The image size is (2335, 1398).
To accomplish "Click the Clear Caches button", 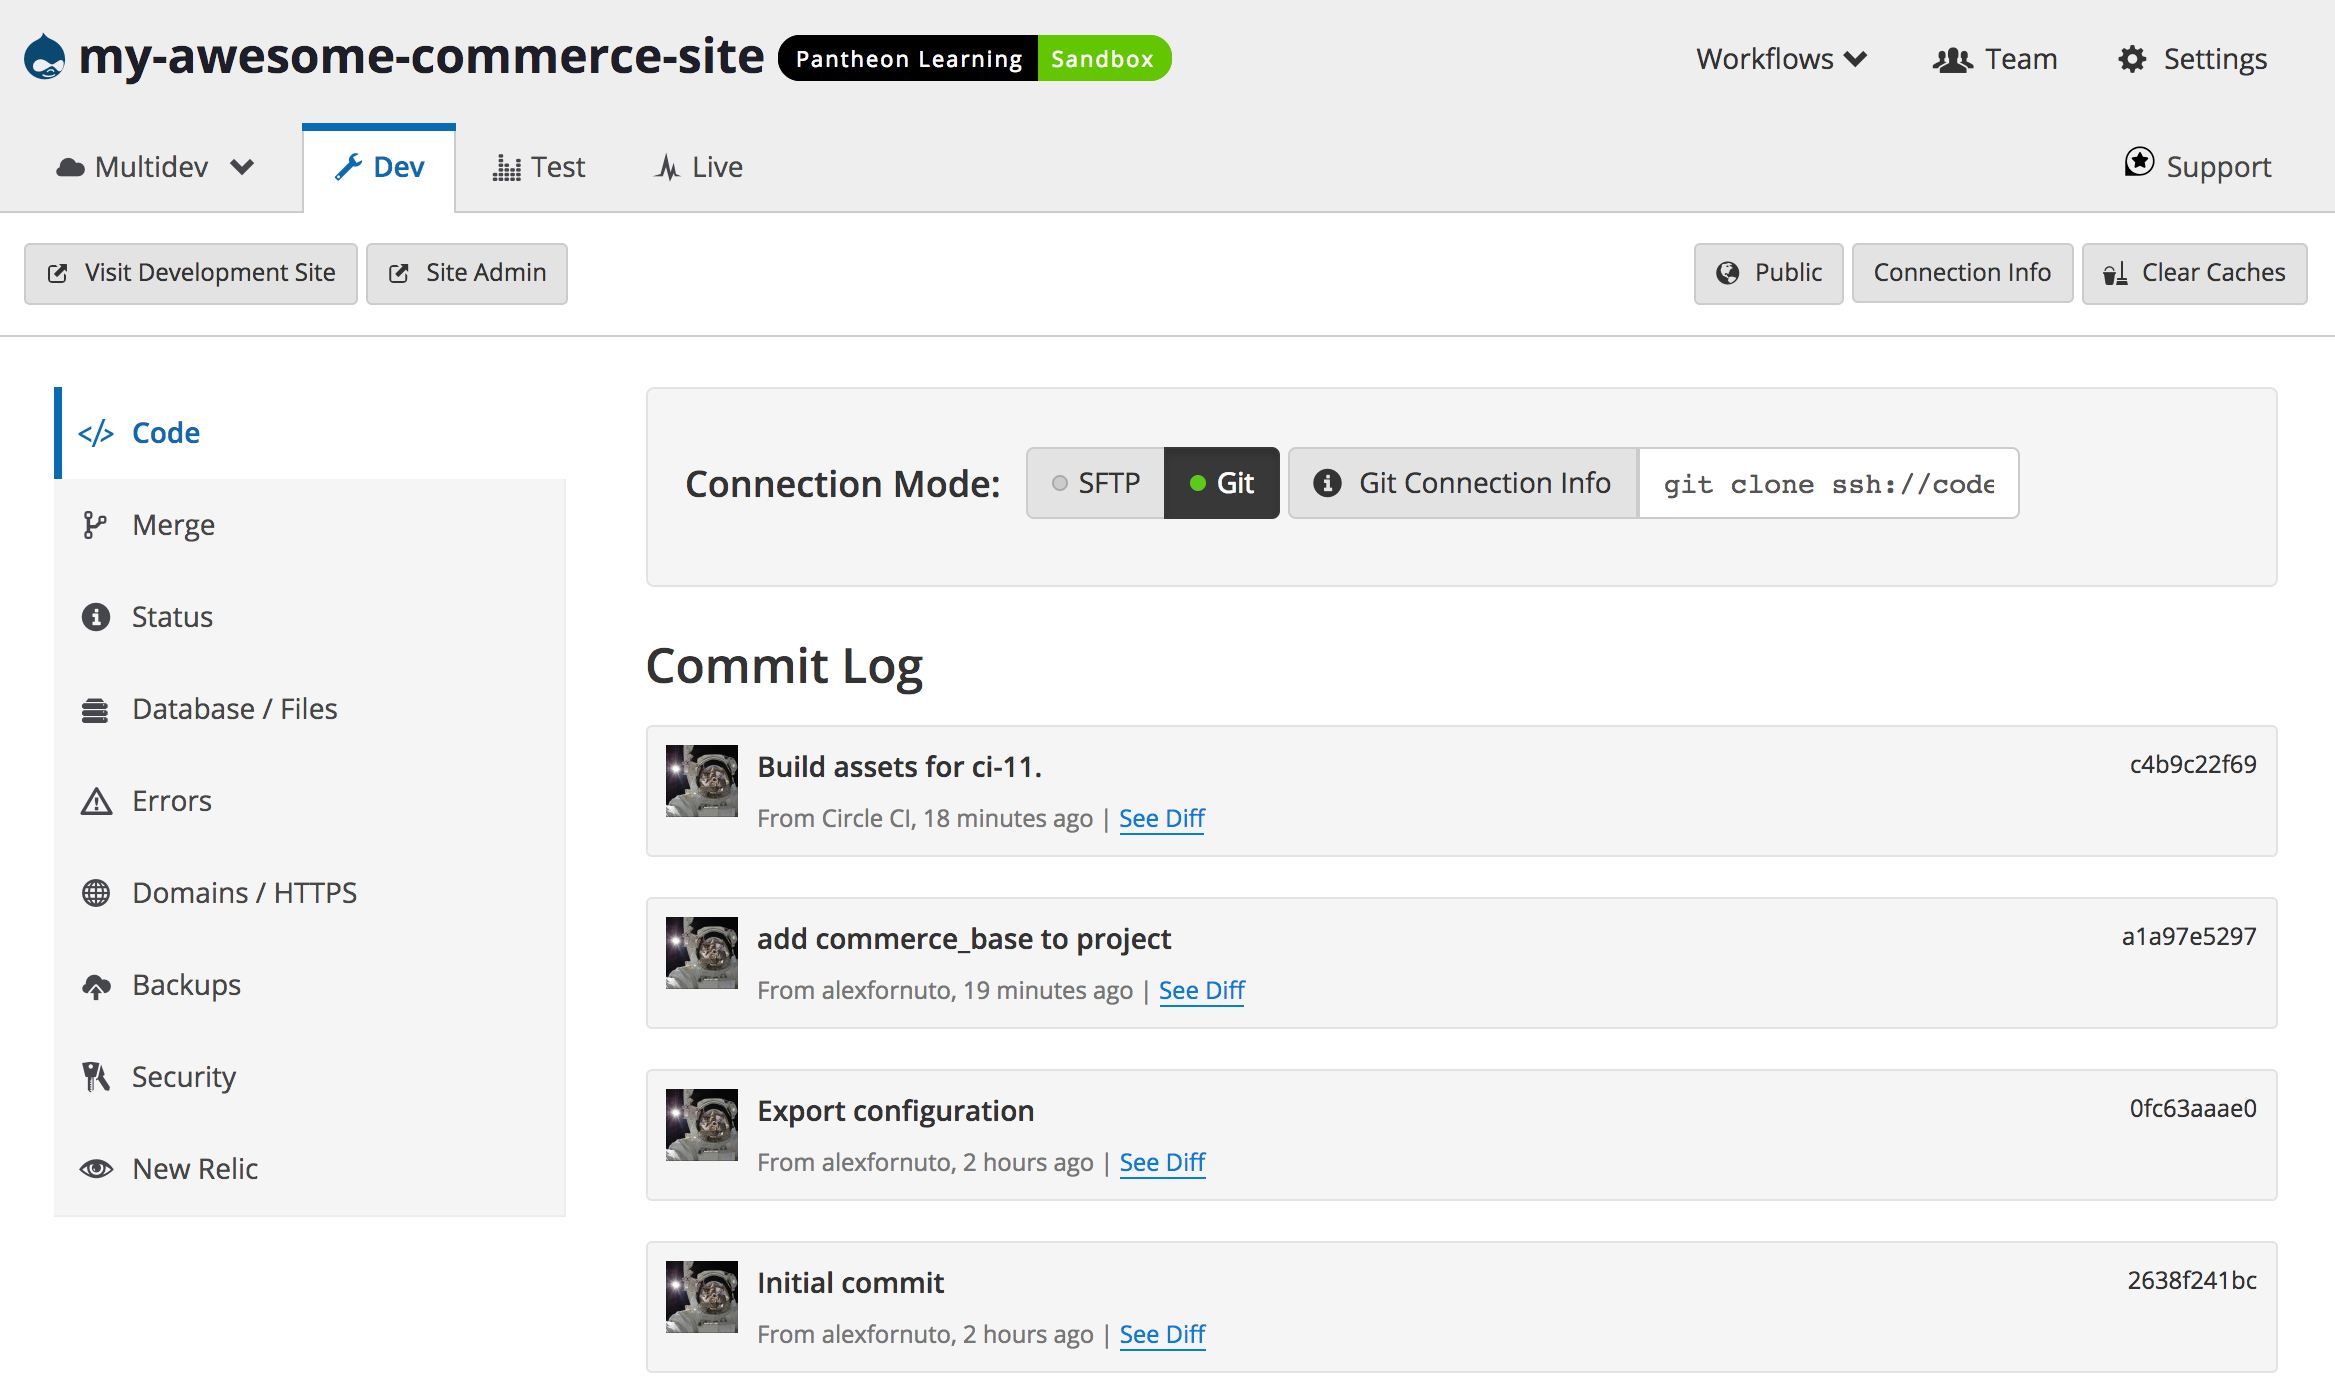I will [x=2194, y=273].
